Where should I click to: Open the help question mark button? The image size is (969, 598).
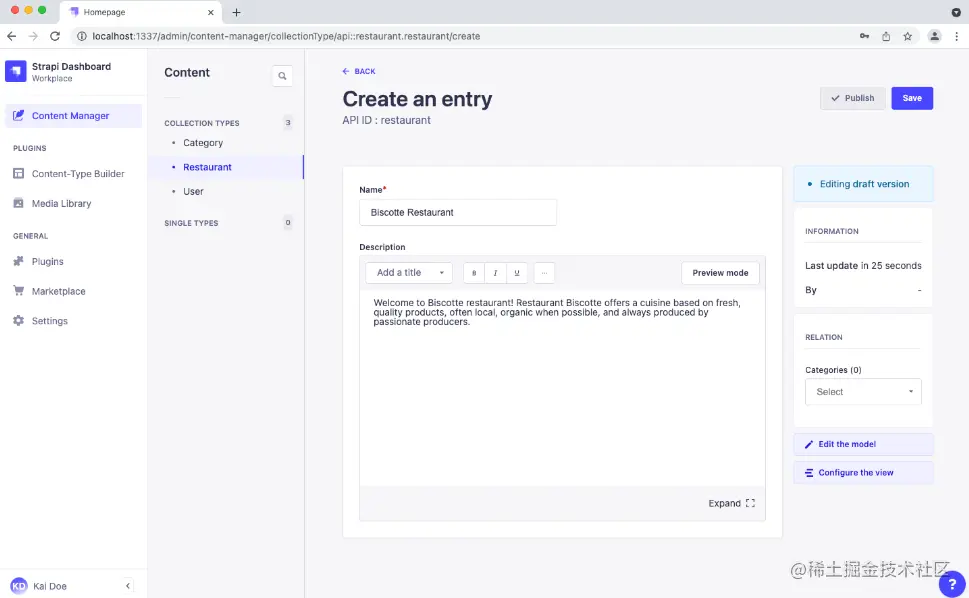952,584
